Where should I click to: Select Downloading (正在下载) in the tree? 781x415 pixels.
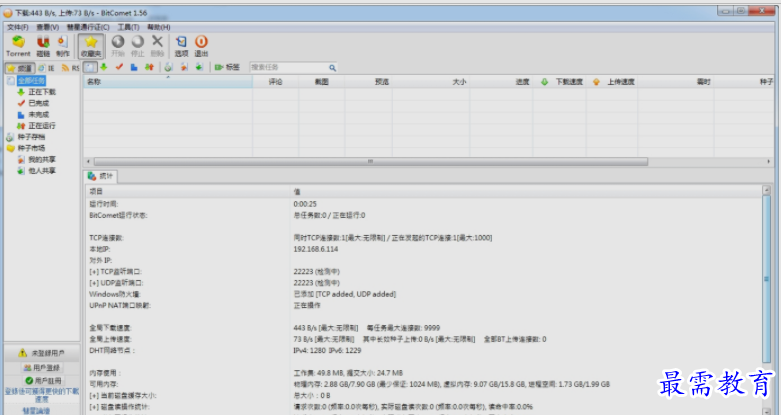pos(41,91)
